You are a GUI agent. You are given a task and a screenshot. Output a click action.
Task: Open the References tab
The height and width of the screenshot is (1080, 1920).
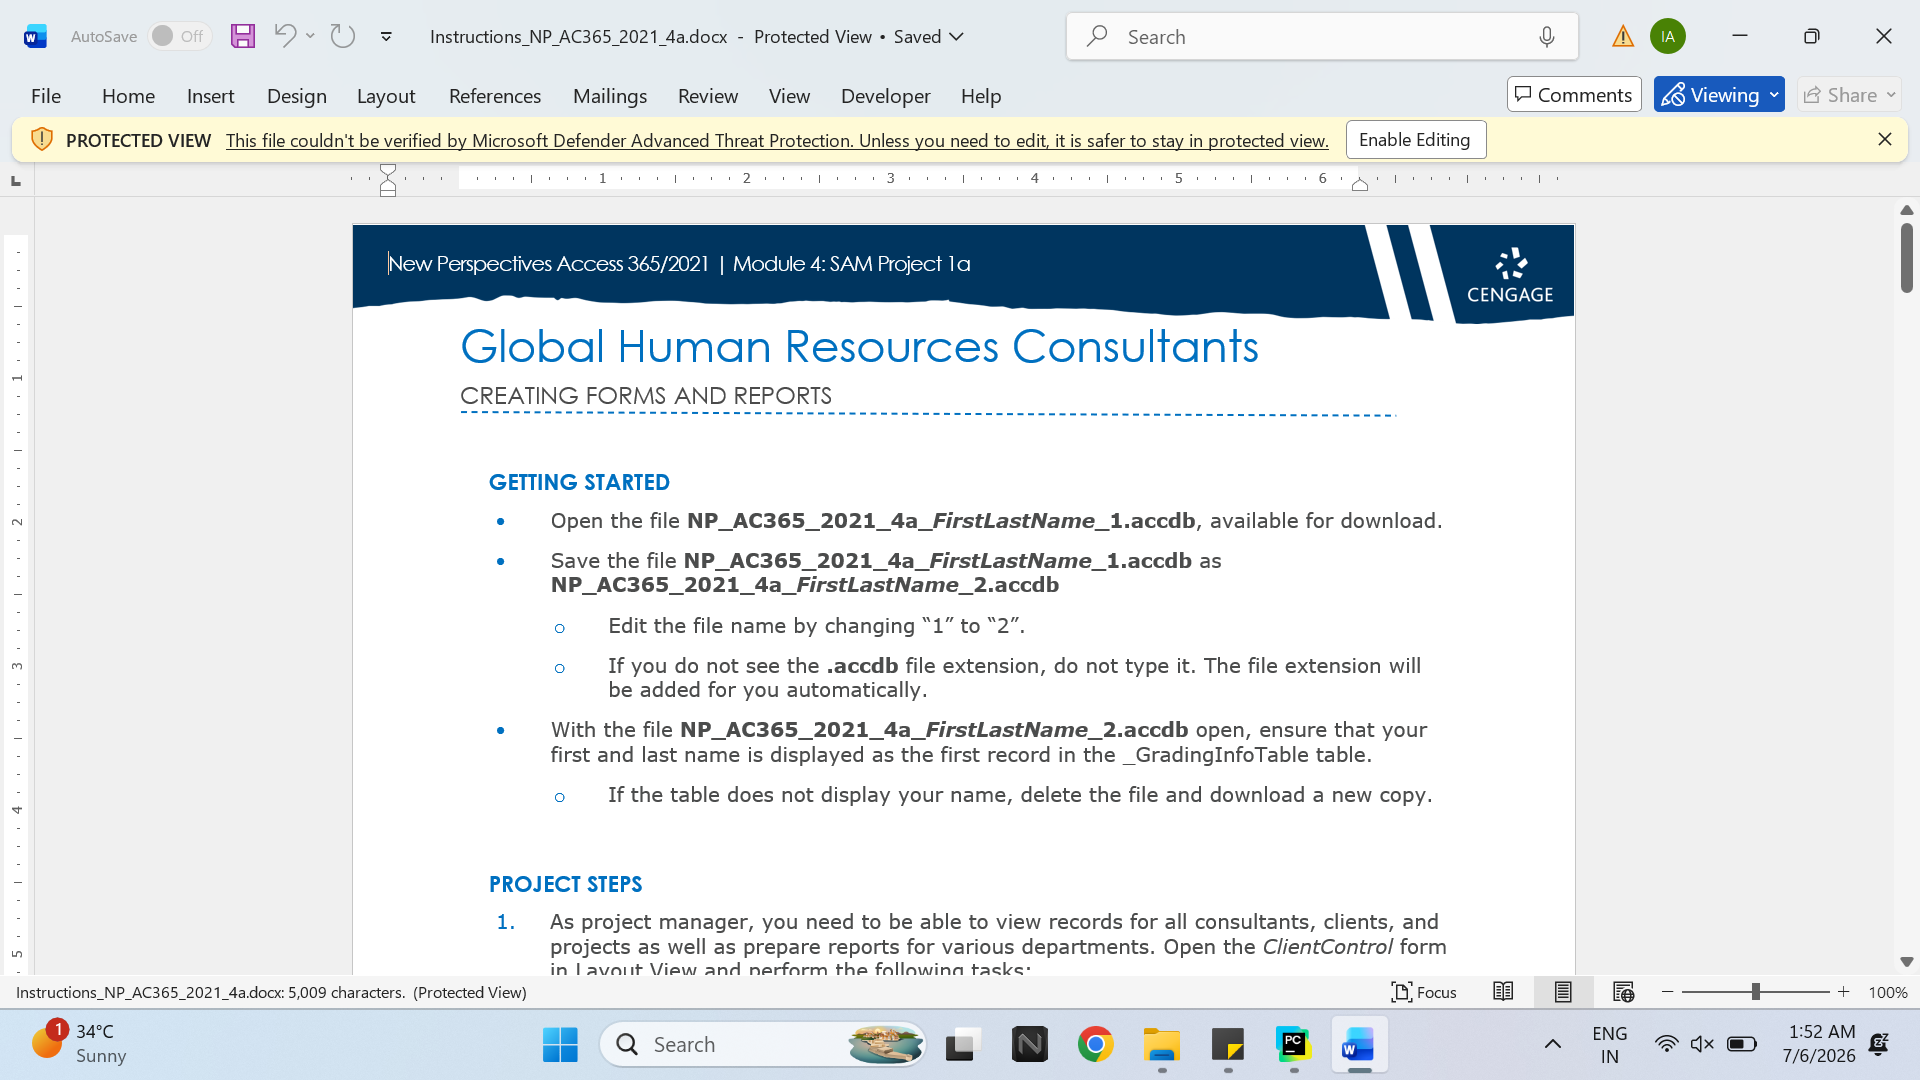point(495,96)
